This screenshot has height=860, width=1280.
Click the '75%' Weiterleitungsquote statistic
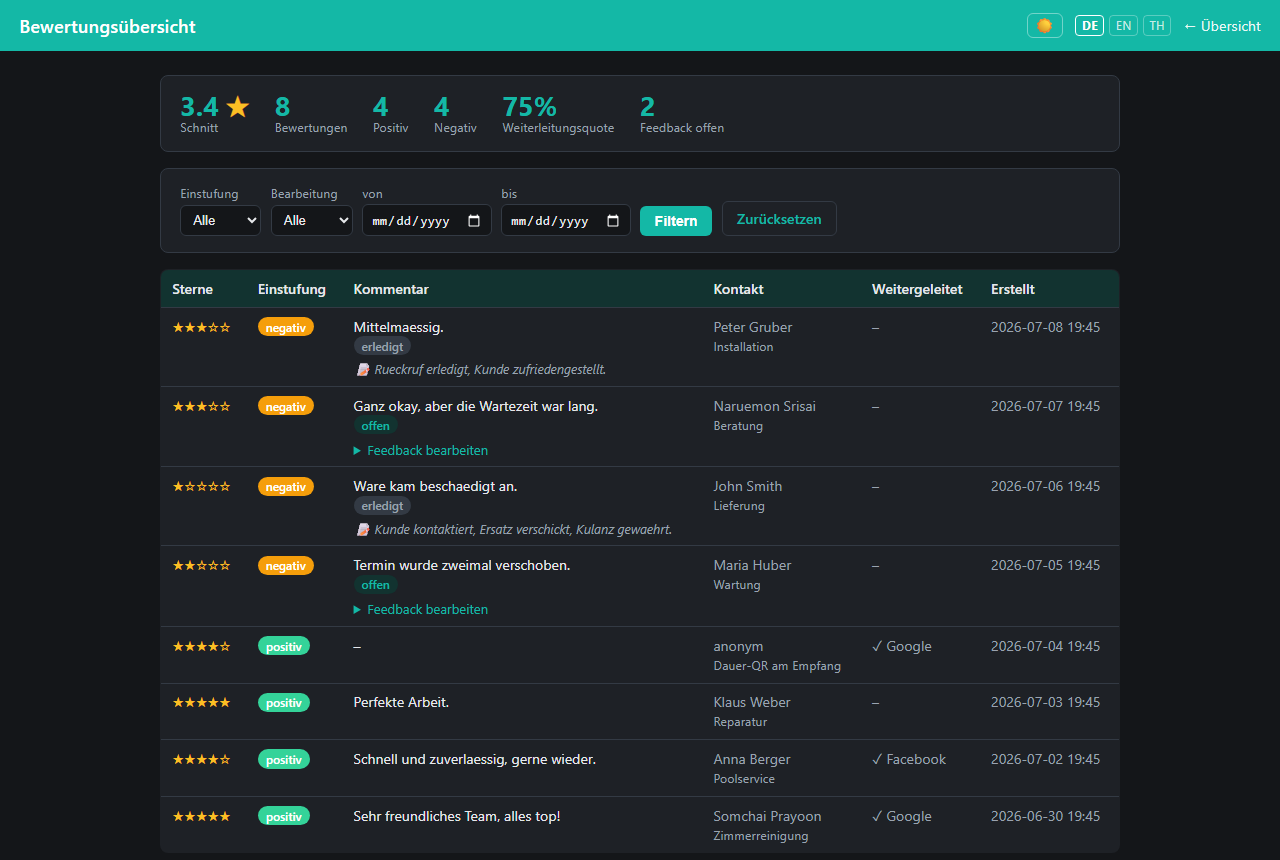tap(530, 107)
